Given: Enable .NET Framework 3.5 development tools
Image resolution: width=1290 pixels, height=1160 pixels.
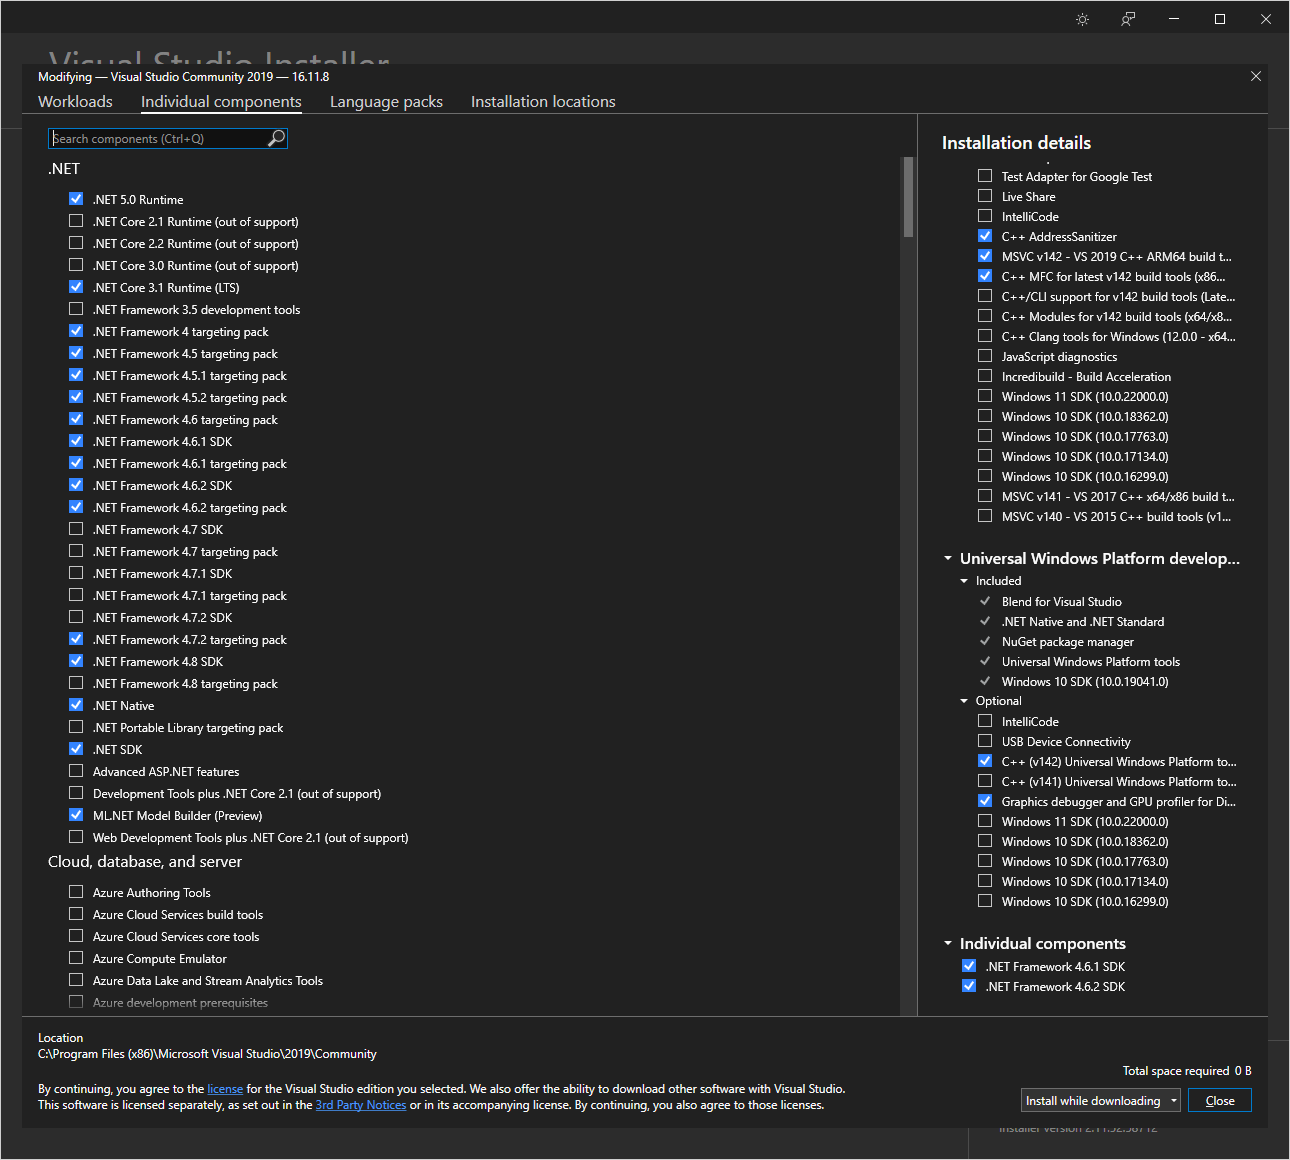Looking at the screenshot, I should (x=76, y=309).
